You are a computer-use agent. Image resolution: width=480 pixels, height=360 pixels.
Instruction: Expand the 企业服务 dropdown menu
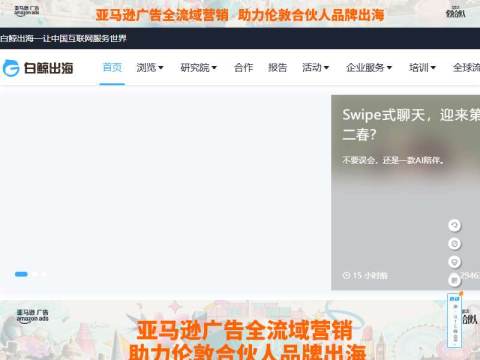click(x=369, y=68)
